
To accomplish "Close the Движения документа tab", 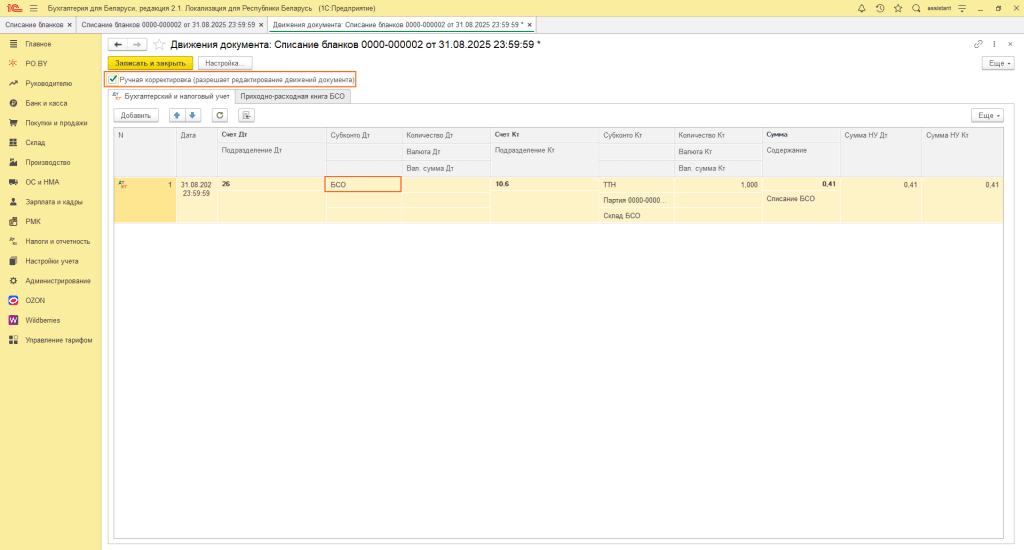I will pyautogui.click(x=530, y=25).
